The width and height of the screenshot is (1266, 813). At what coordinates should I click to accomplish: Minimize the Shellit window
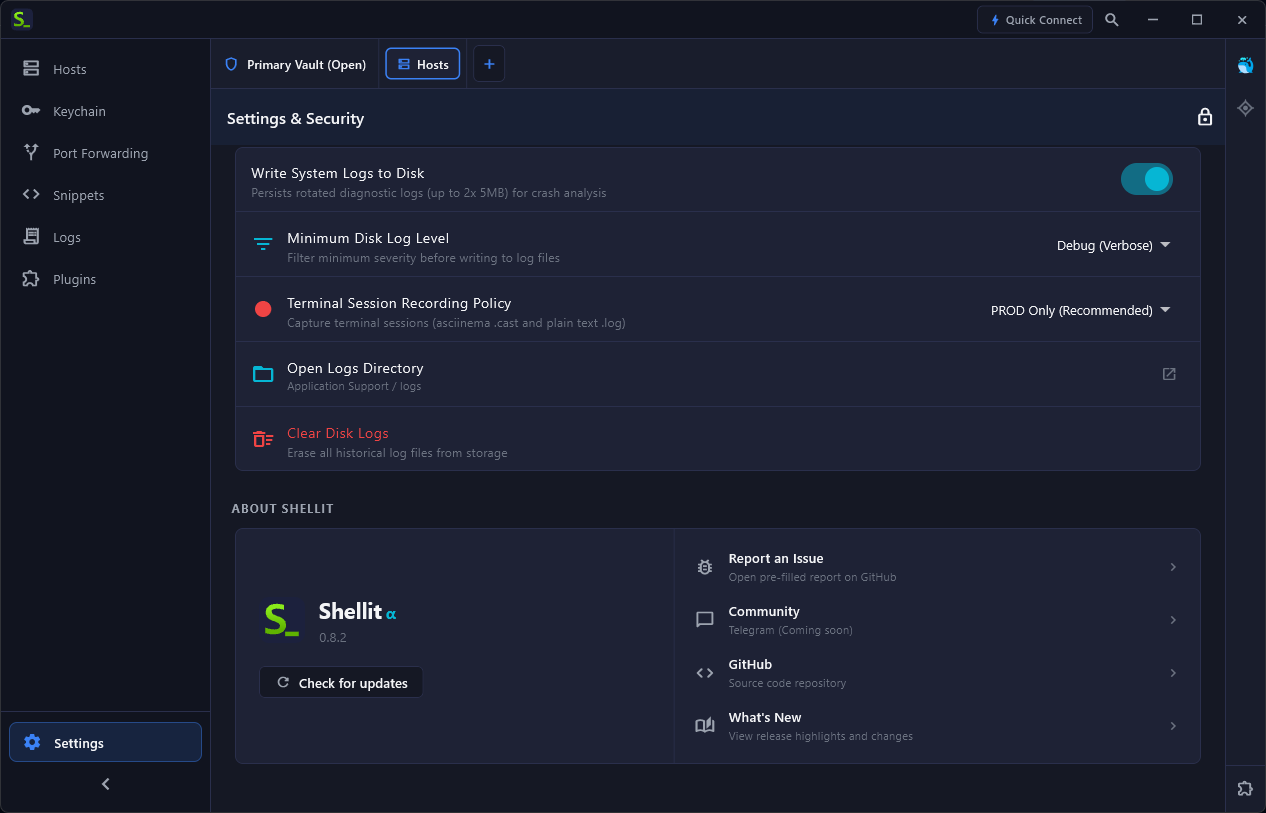click(x=1152, y=20)
